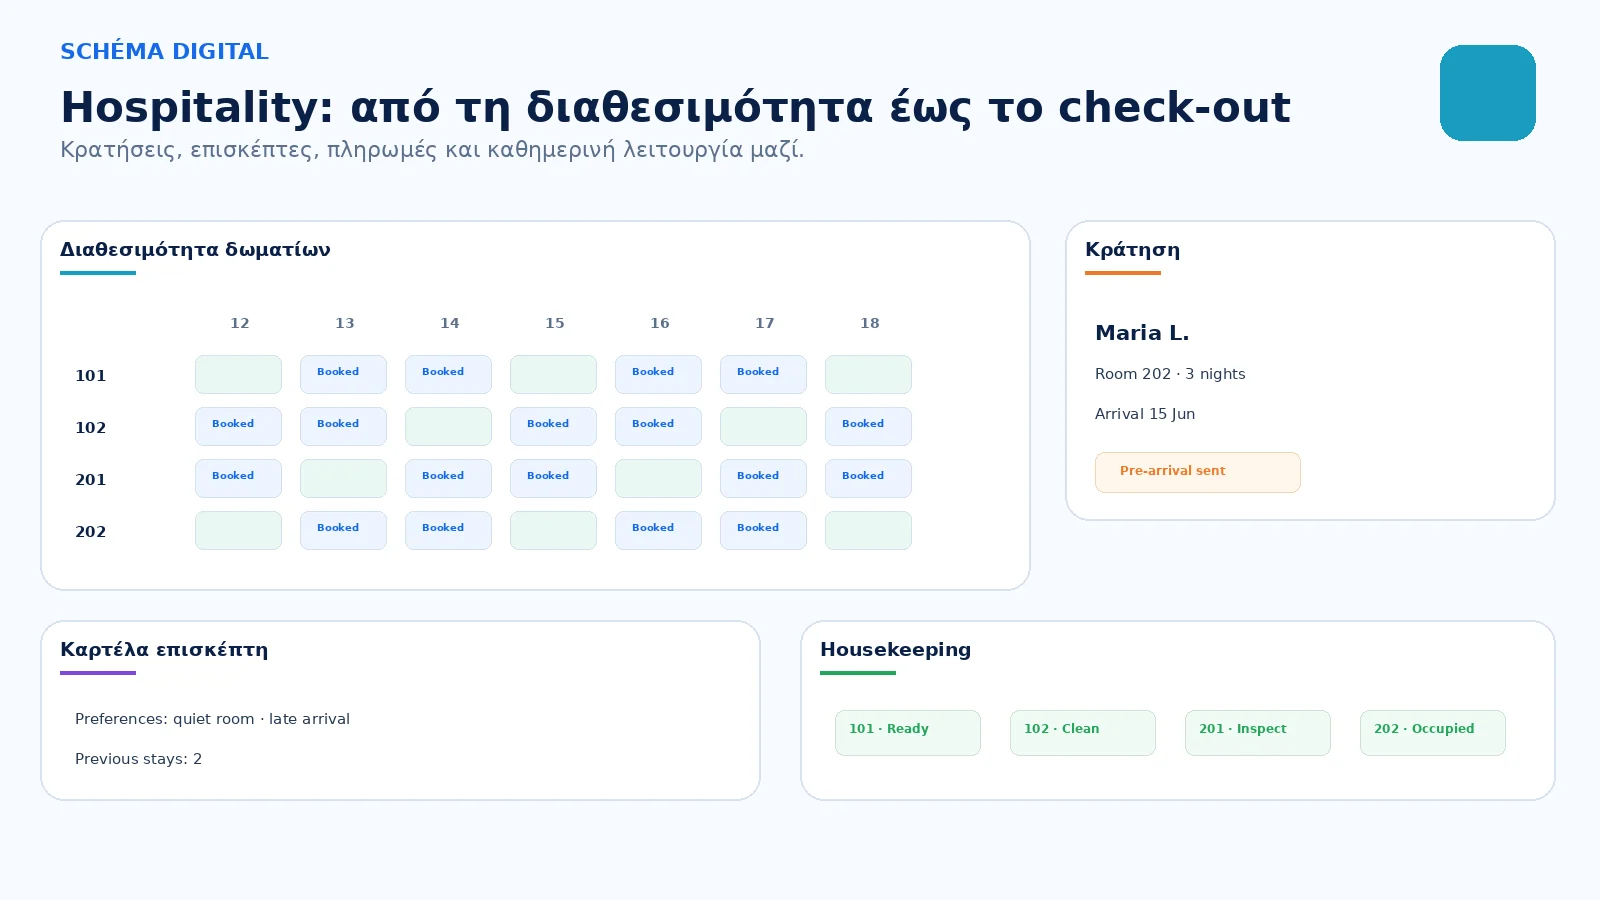Select the free cell for room 201 on day 13
Image resolution: width=1600 pixels, height=900 pixels.
pos(343,479)
